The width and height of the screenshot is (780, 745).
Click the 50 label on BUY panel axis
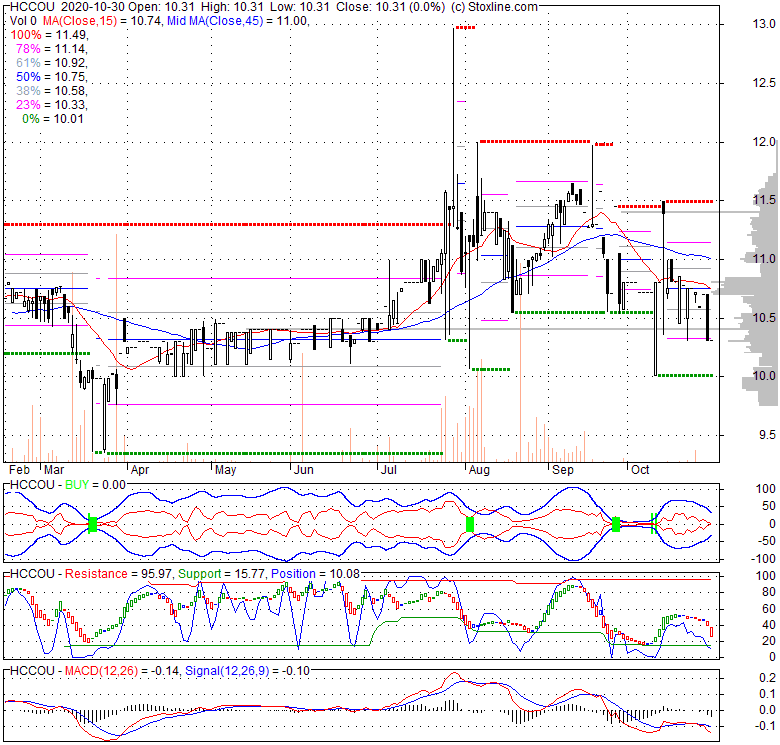tap(769, 506)
